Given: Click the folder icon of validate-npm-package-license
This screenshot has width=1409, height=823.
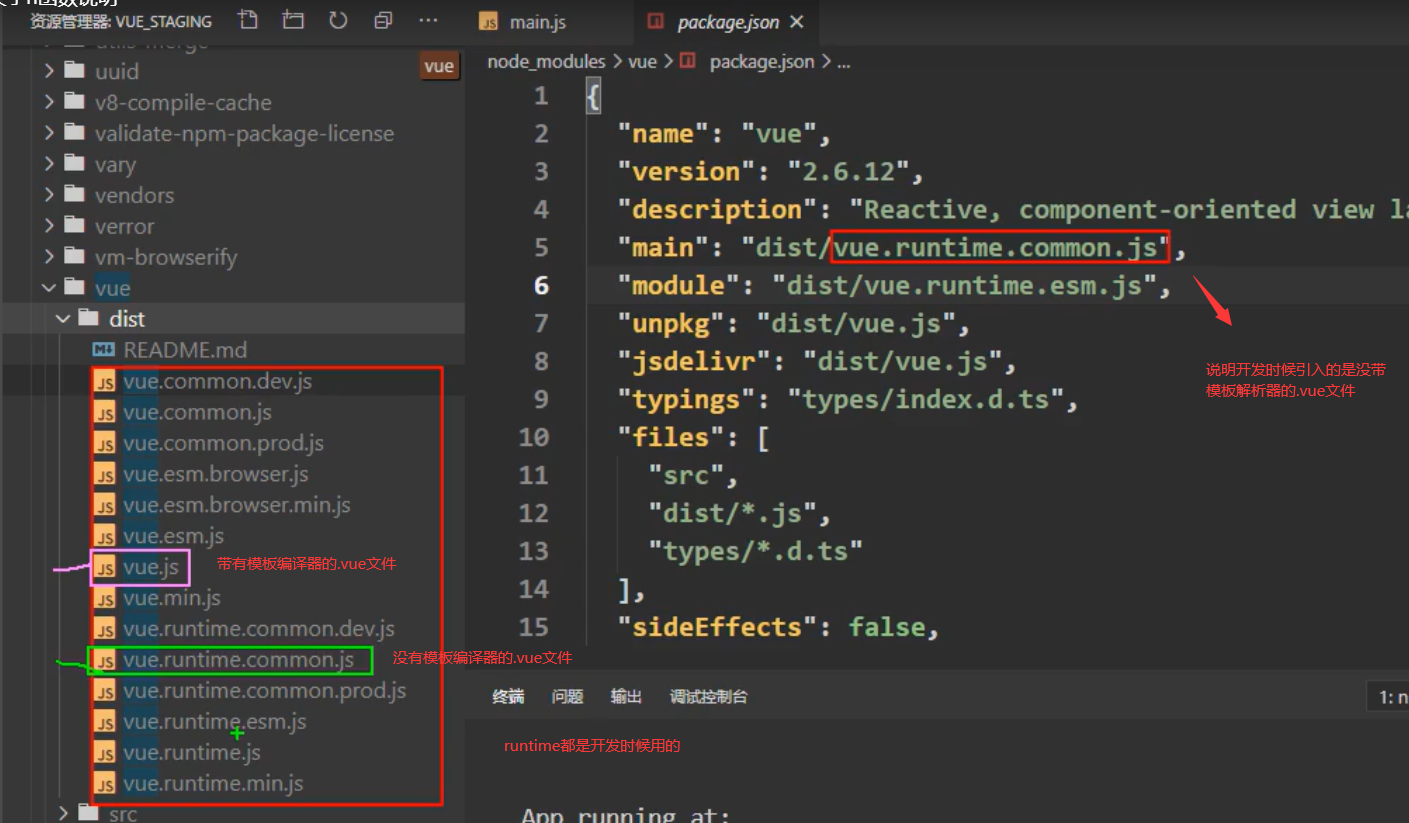Looking at the screenshot, I should coord(74,133).
